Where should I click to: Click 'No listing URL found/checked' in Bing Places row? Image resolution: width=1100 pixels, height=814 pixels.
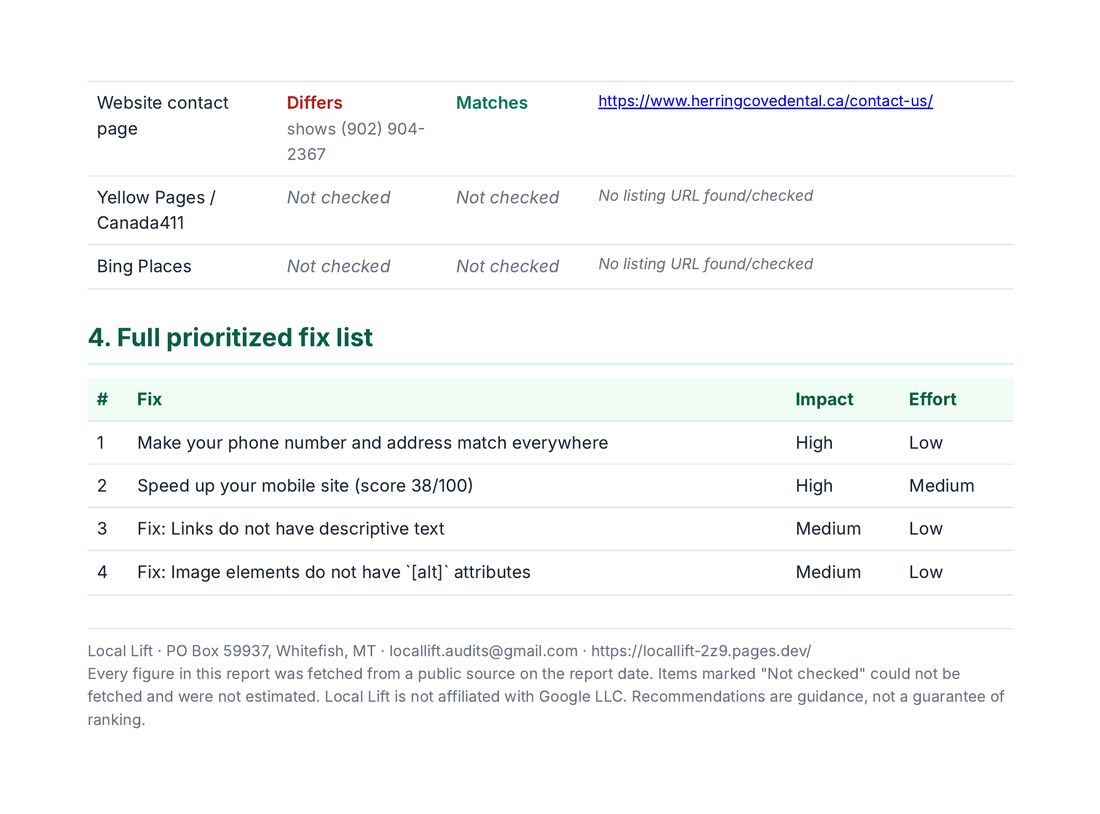tap(706, 264)
